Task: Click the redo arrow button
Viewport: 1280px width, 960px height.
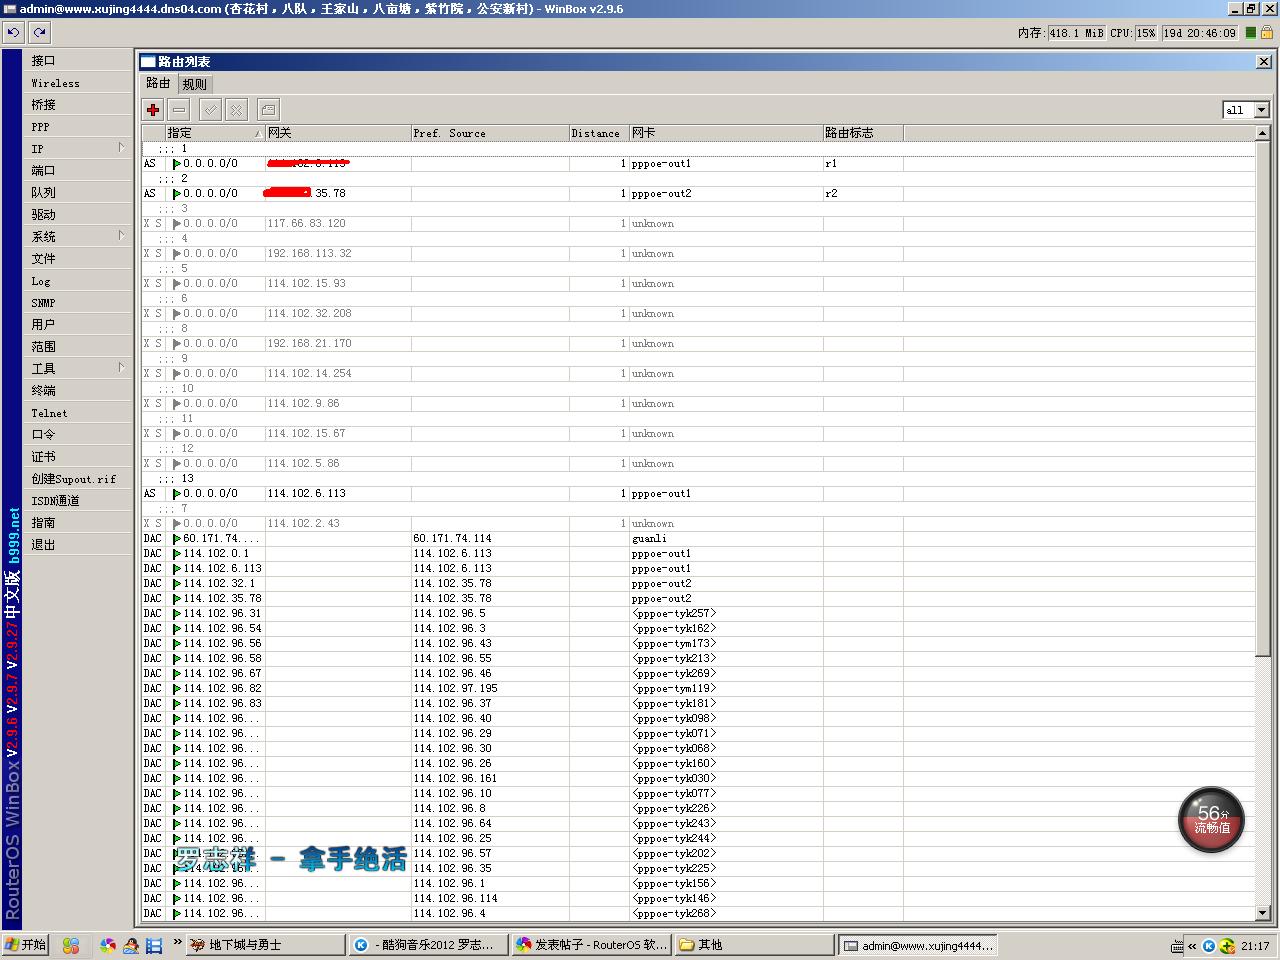Action: click(39, 32)
